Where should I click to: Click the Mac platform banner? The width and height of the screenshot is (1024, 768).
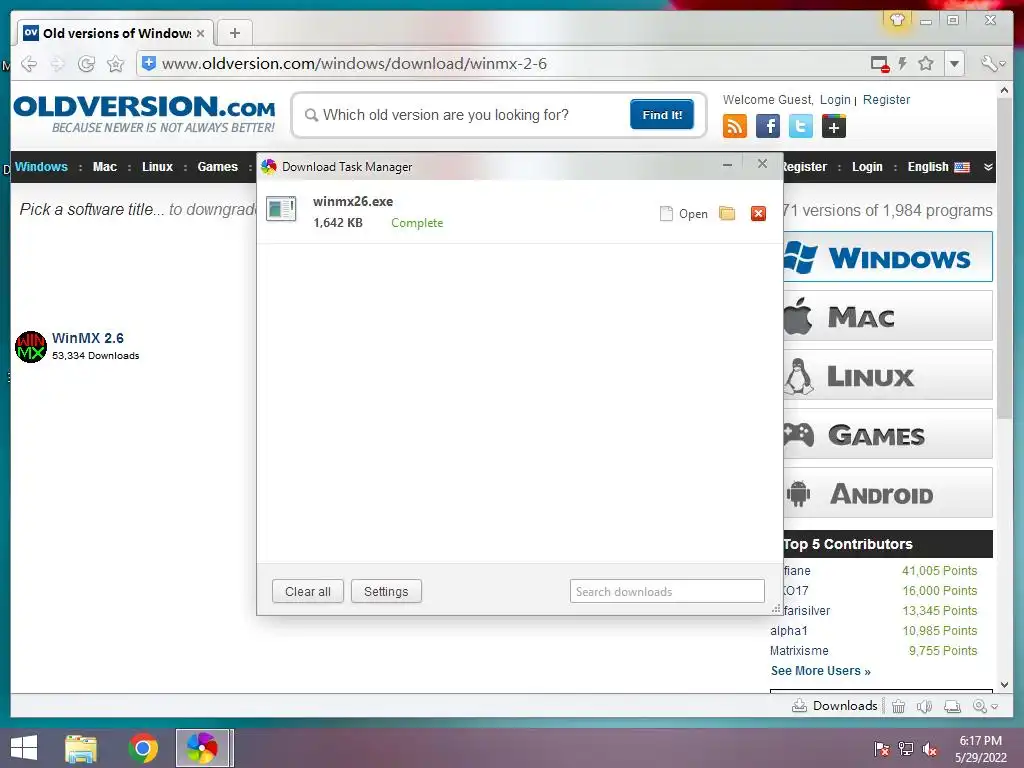888,316
